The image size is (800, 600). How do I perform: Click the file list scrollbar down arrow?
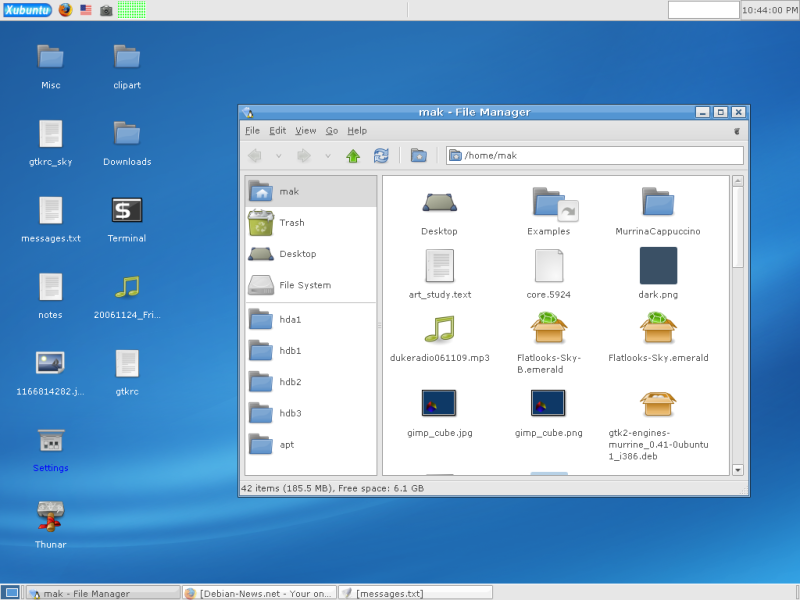tap(738, 469)
